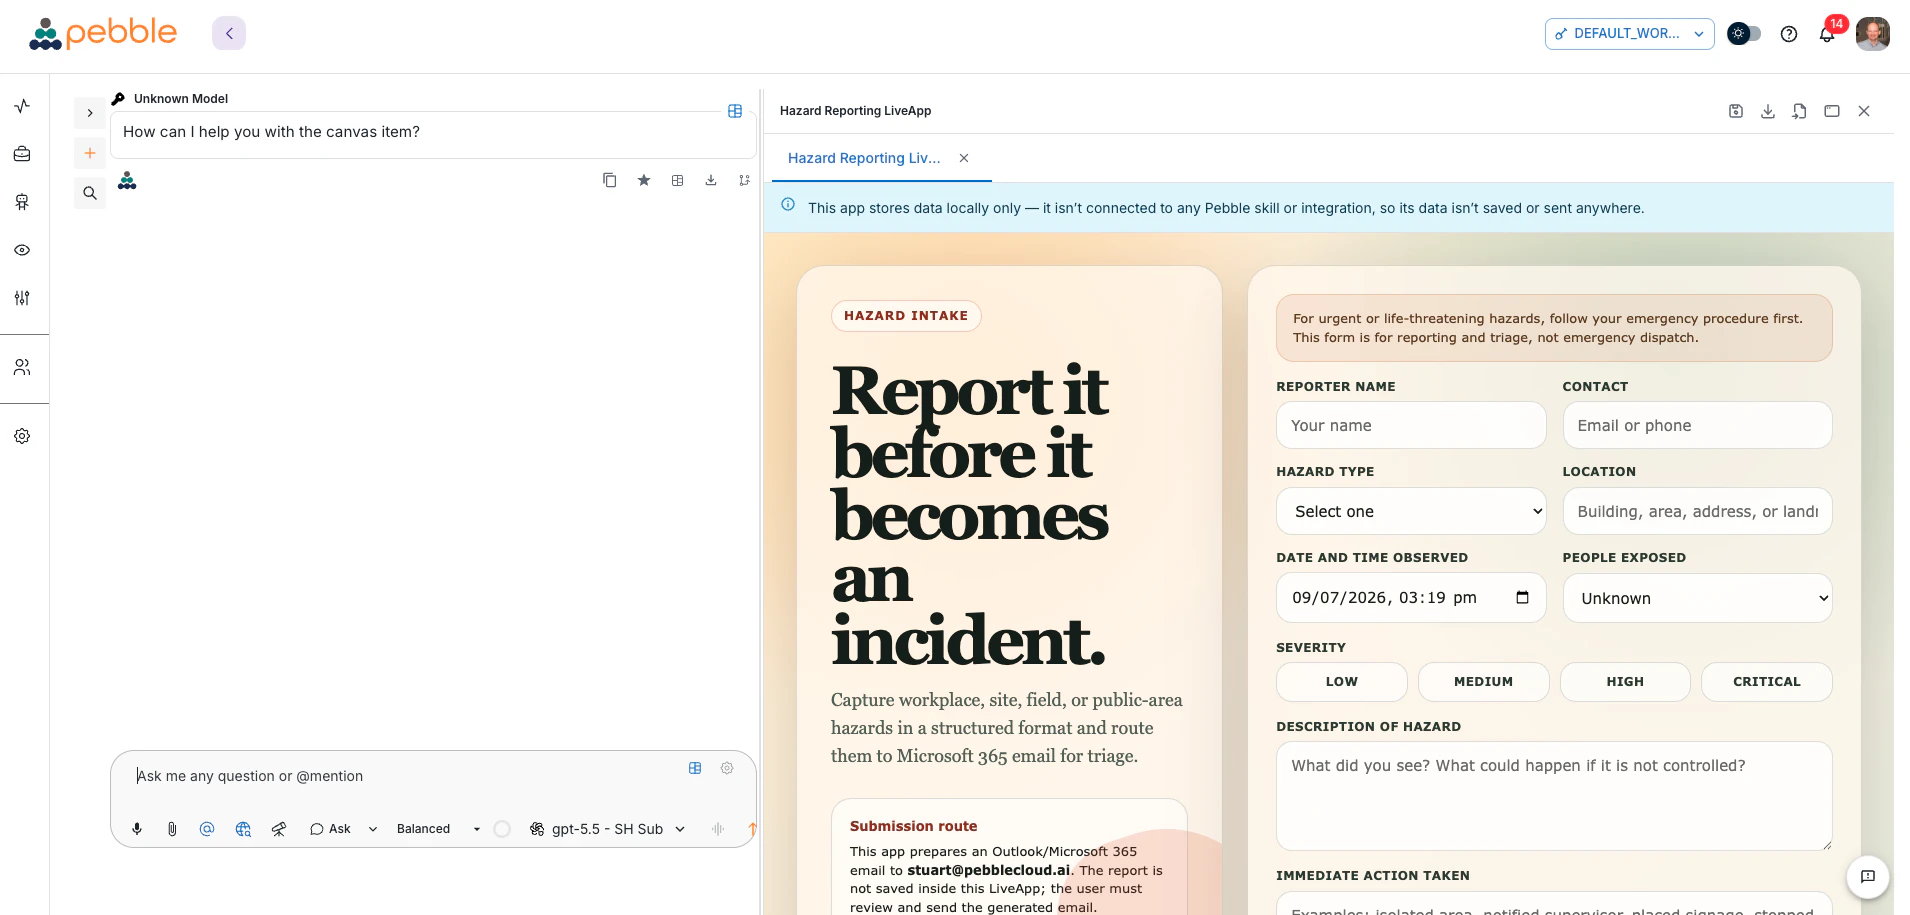Click the local-data notice info icon

pos(788,205)
